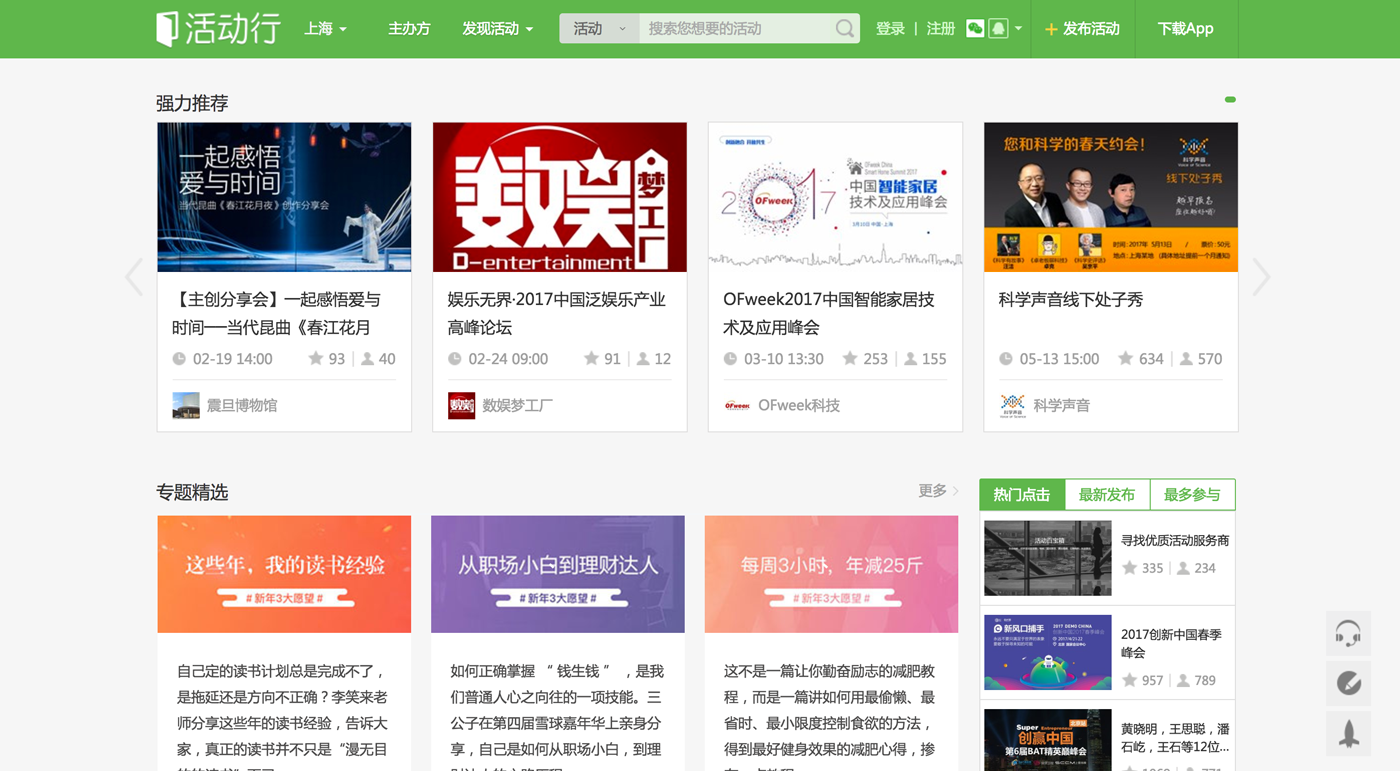Click 数娱梦工厂 organizer logo icon
The height and width of the screenshot is (771, 1400).
tap(461, 405)
